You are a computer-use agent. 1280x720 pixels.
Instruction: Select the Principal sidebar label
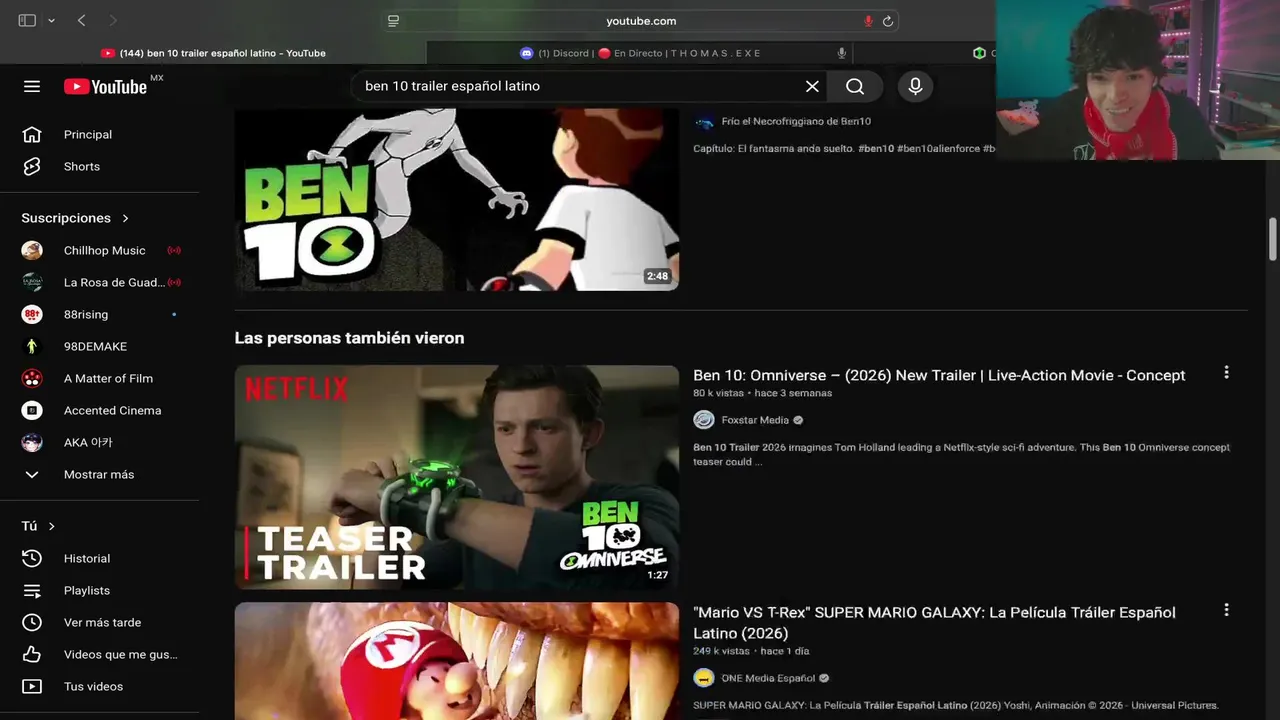pos(88,134)
